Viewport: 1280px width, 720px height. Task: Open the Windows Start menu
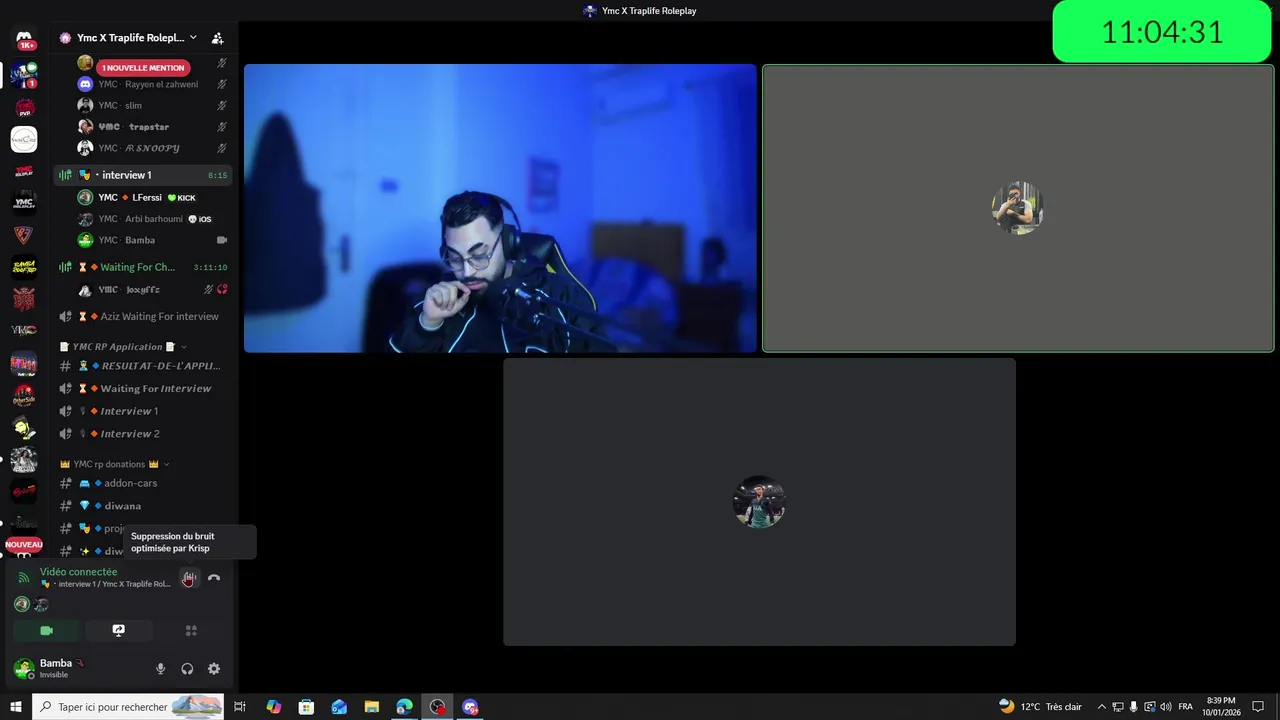16,707
